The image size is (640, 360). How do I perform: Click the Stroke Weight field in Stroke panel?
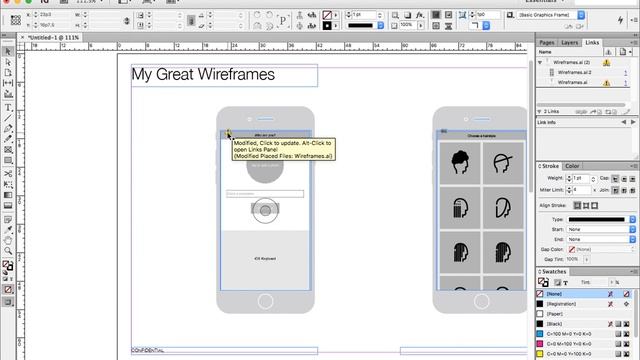click(581, 179)
